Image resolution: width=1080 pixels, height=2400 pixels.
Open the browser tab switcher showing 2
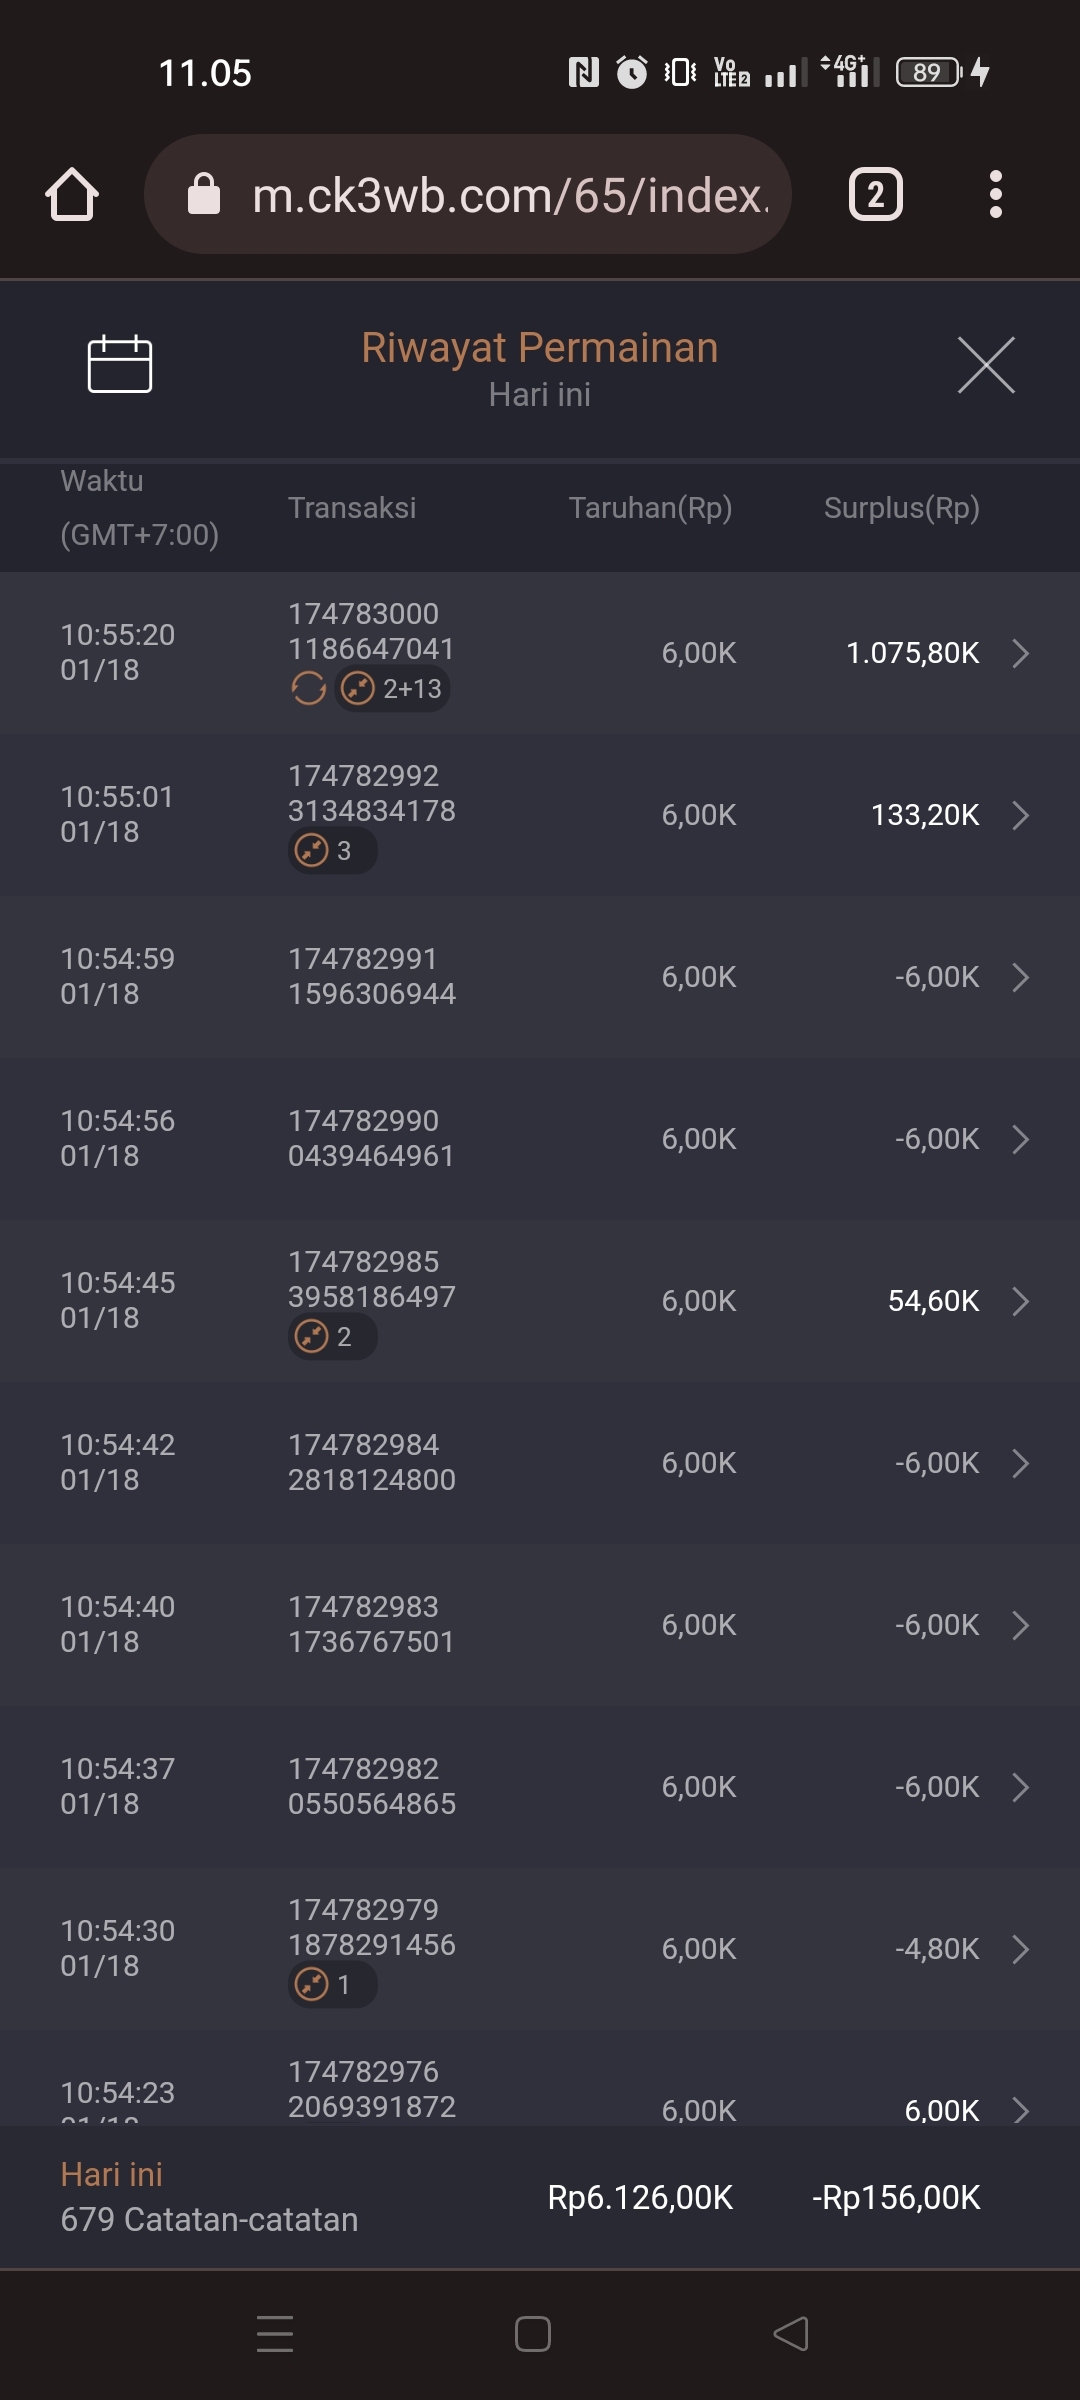[x=875, y=194]
